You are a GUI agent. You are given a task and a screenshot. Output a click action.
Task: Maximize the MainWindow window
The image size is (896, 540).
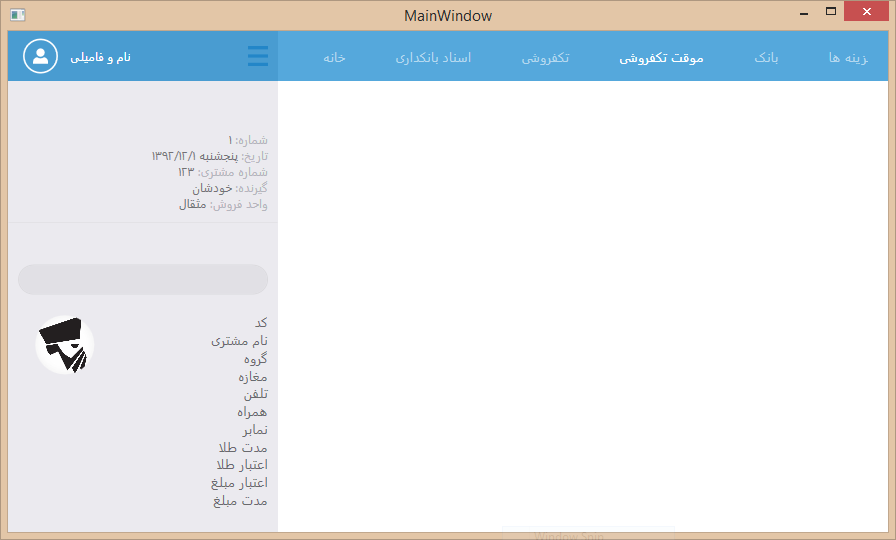(x=830, y=12)
